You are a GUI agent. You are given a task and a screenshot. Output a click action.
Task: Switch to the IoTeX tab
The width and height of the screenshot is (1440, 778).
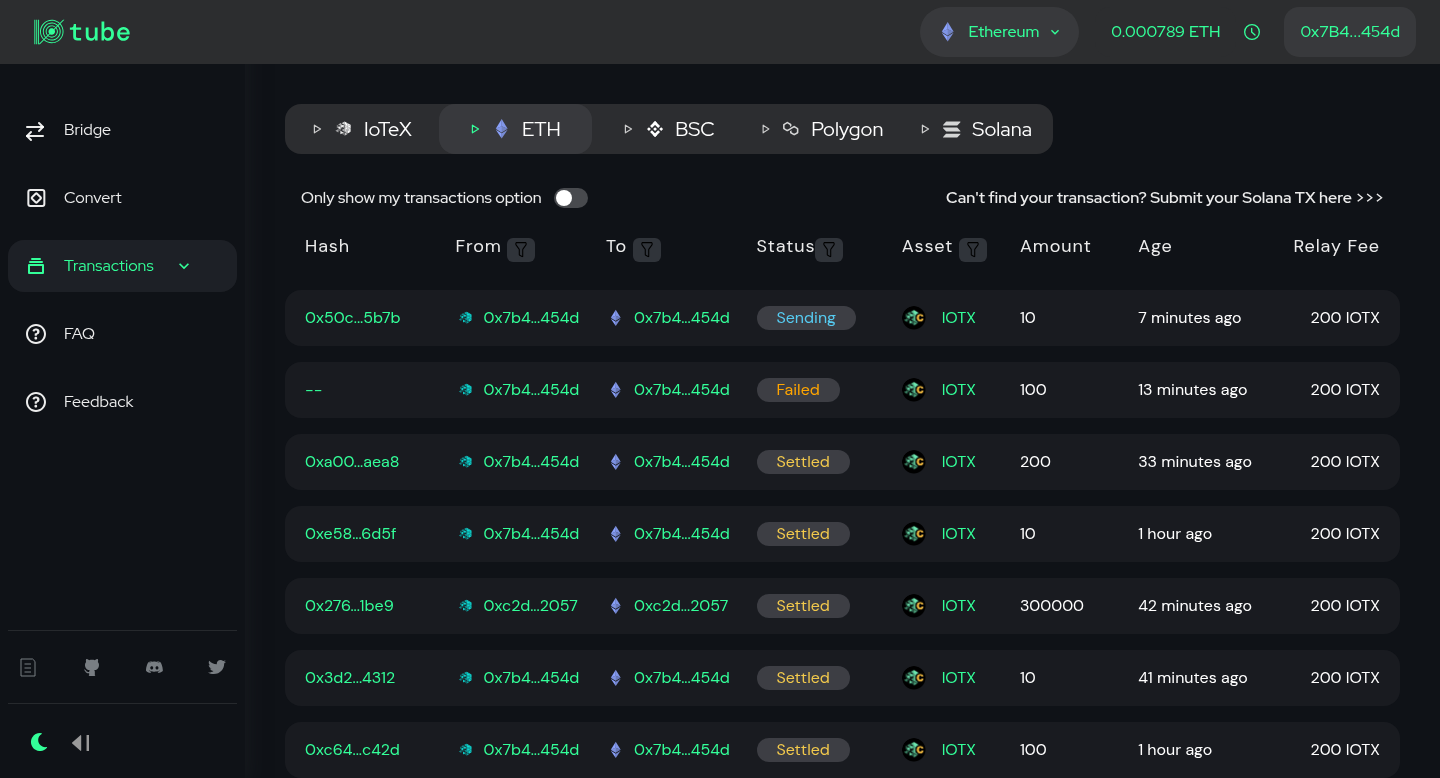pyautogui.click(x=363, y=129)
